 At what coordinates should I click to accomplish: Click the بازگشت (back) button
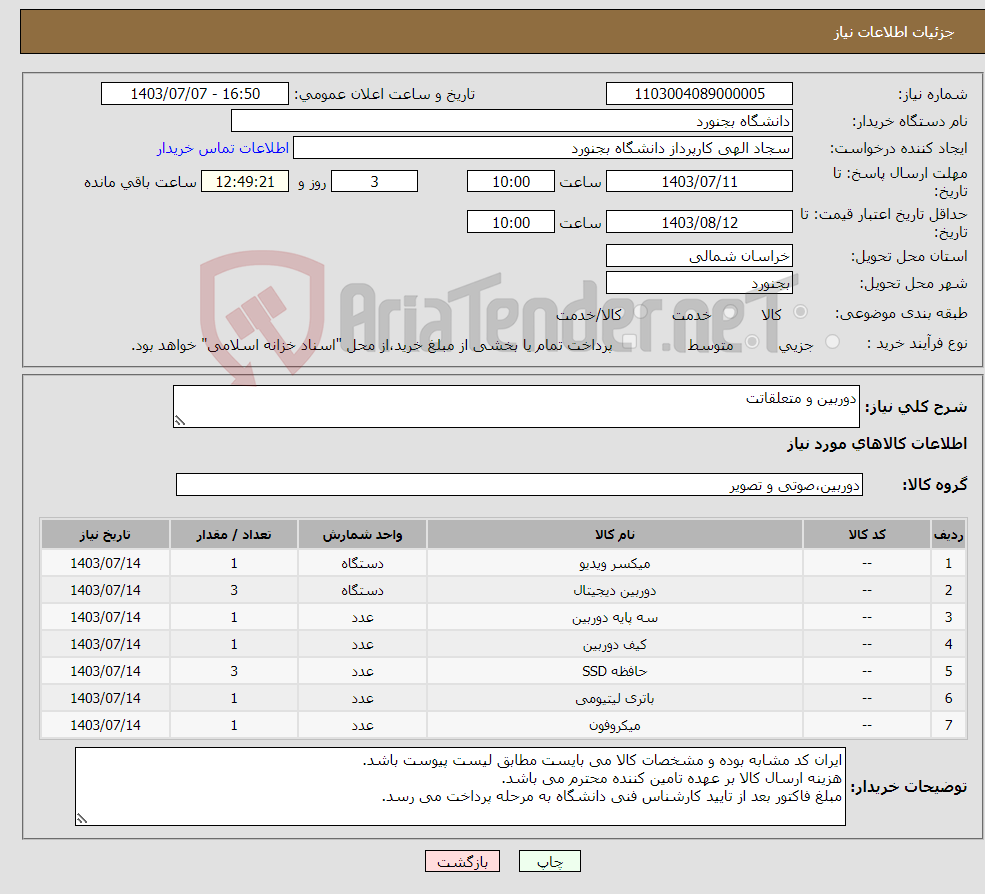point(462,861)
